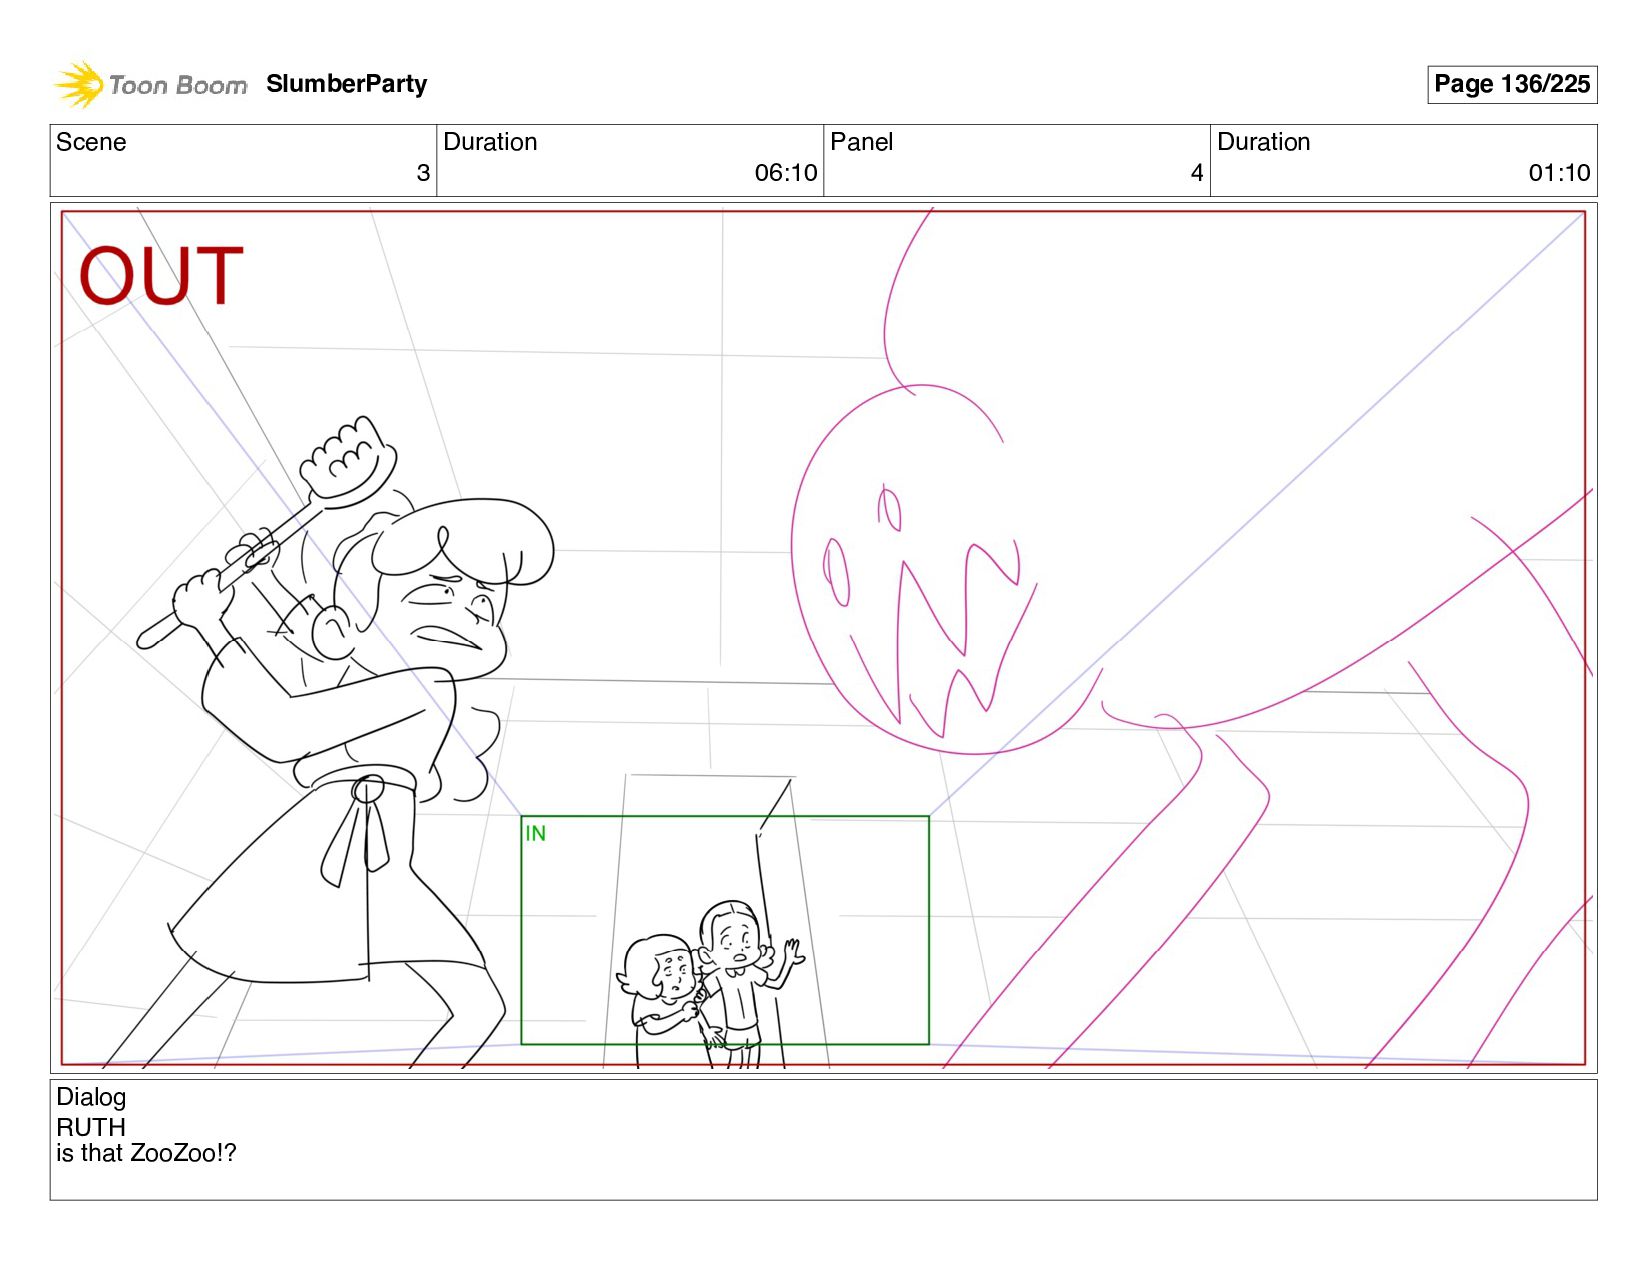Click the panel number 4
1650x1275 pixels.
[1197, 173]
